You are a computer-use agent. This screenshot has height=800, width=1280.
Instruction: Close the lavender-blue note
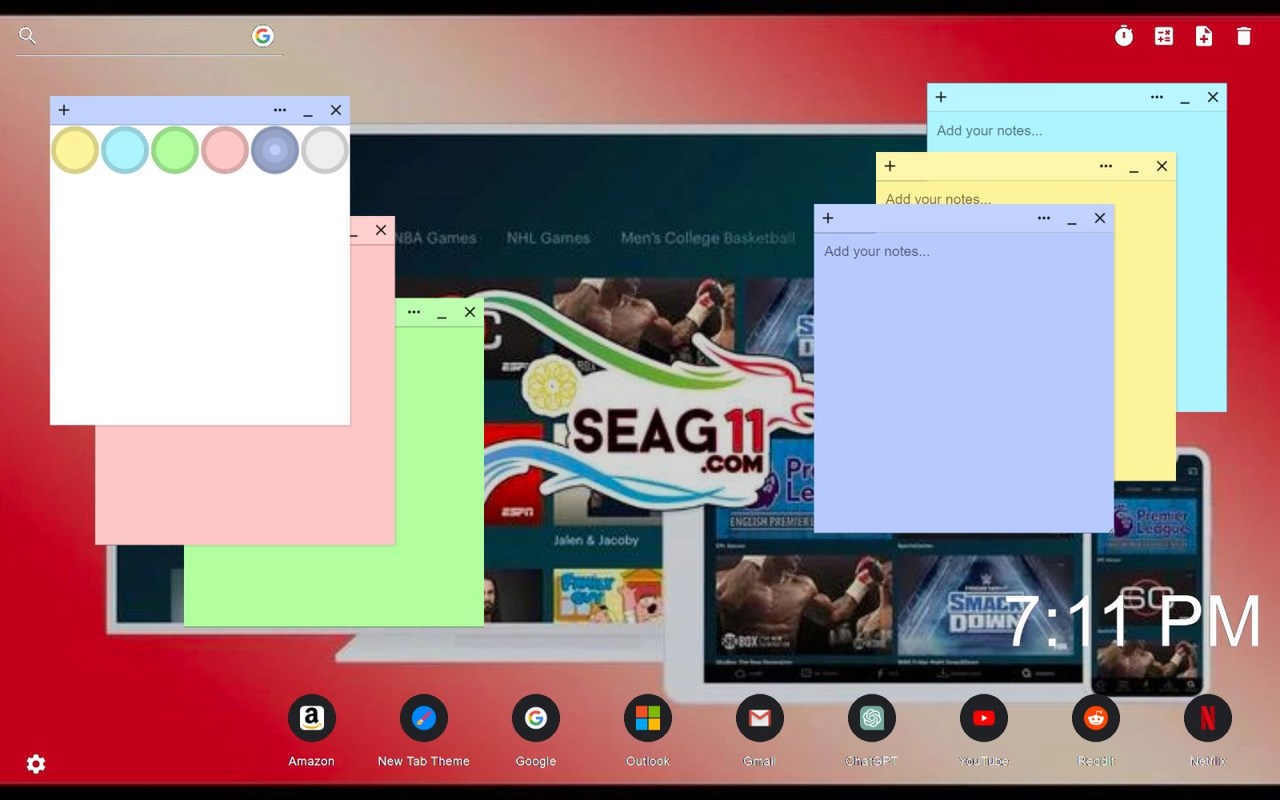1100,218
